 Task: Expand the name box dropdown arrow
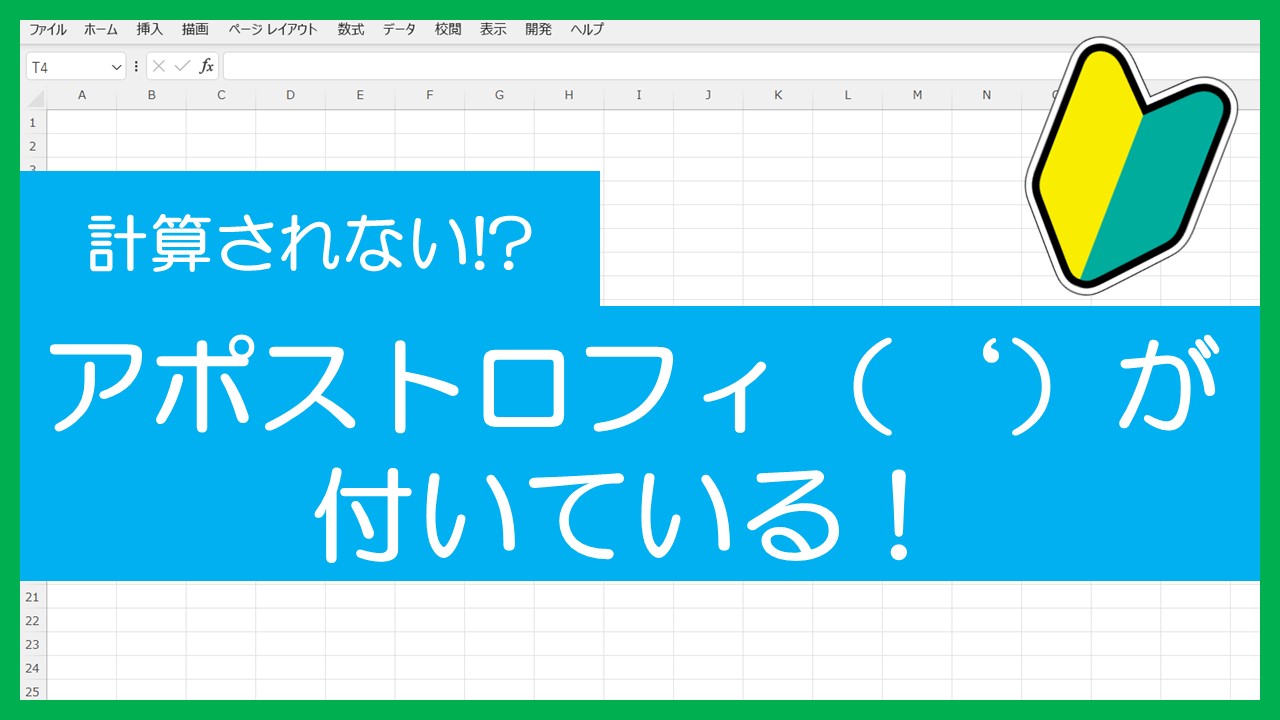coord(116,67)
